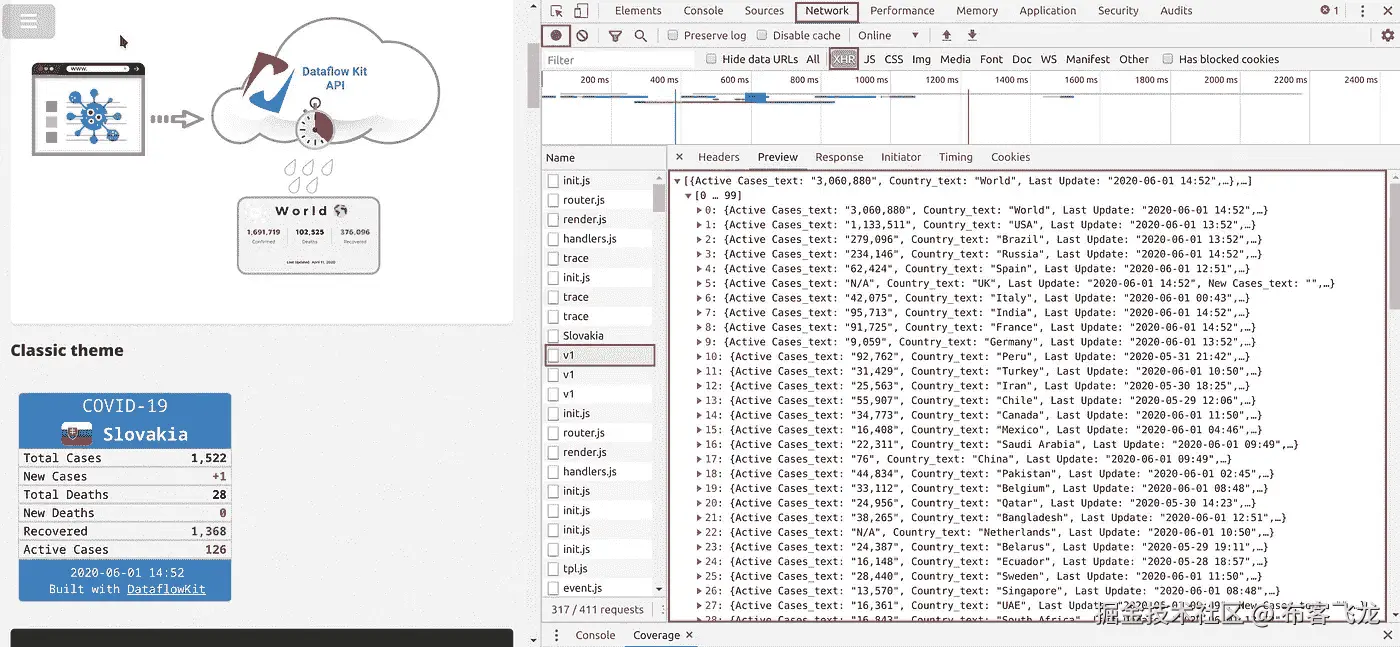Viewport: 1400px width, 647px height.
Task: Toggle the network filter funnel icon
Action: coord(615,35)
